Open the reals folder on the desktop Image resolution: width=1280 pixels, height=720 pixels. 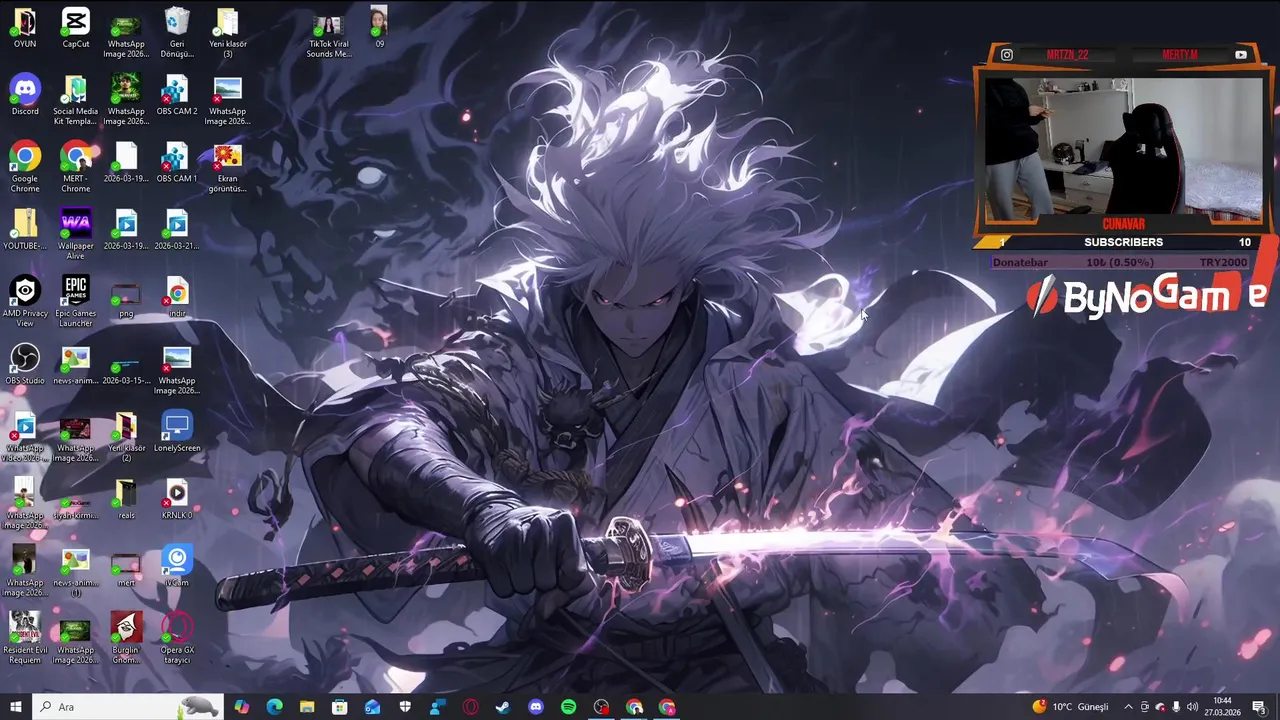126,498
